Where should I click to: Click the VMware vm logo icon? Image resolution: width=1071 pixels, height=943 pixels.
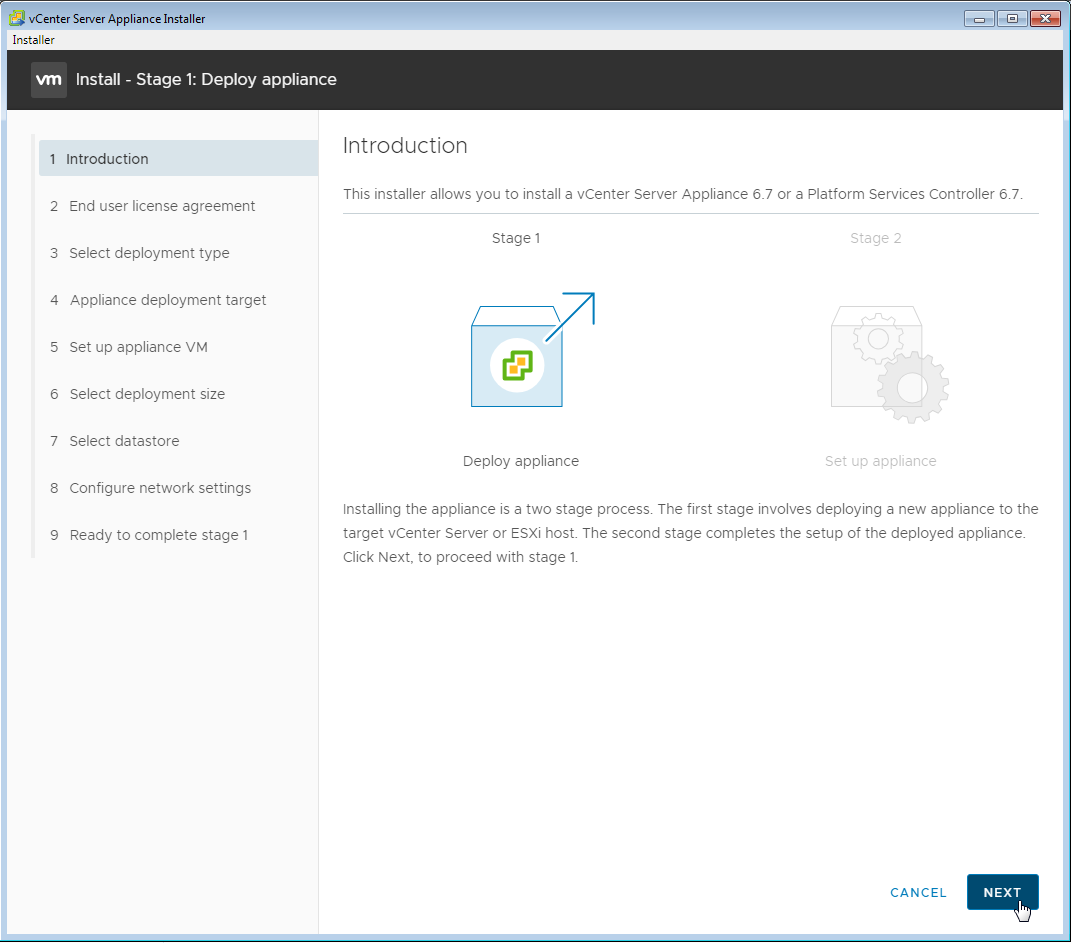pyautogui.click(x=49, y=79)
